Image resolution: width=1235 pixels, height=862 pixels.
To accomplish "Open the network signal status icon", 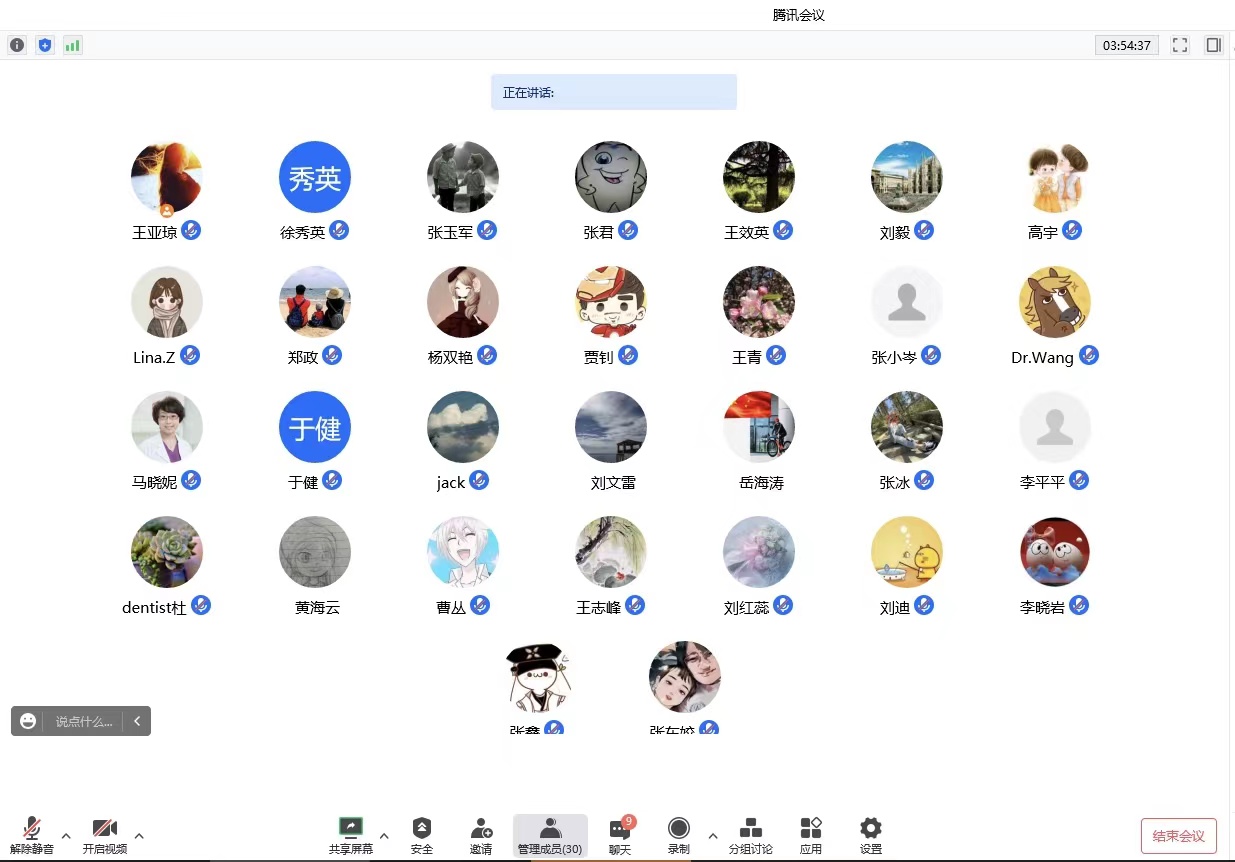I will (x=72, y=45).
